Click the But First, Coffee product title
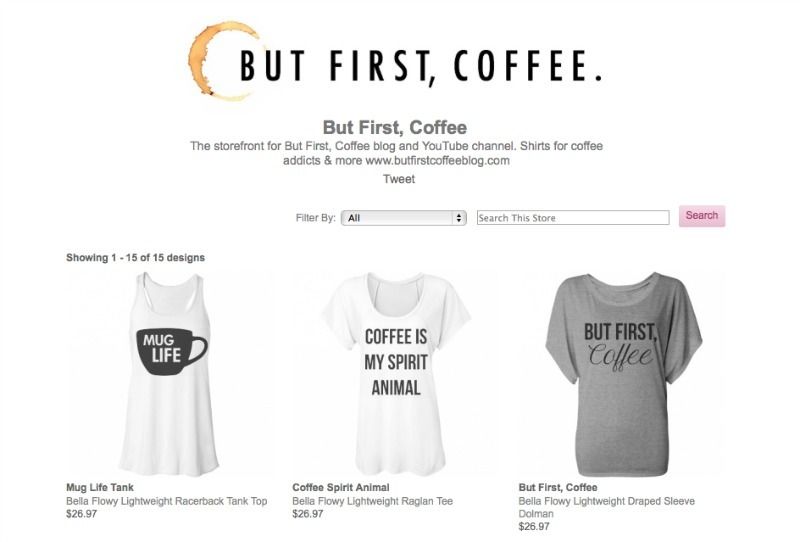The width and height of the screenshot is (800, 542). click(x=558, y=487)
